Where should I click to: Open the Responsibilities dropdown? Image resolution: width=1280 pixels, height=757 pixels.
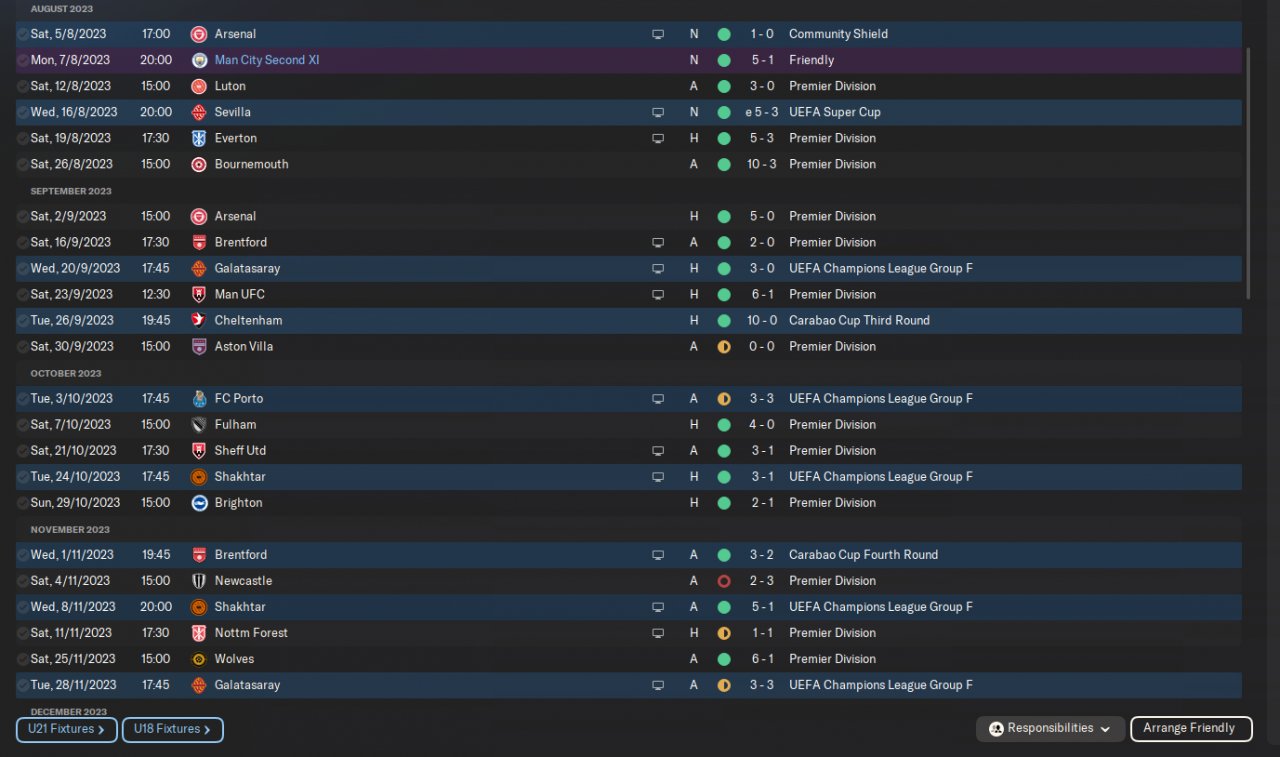tap(1050, 729)
